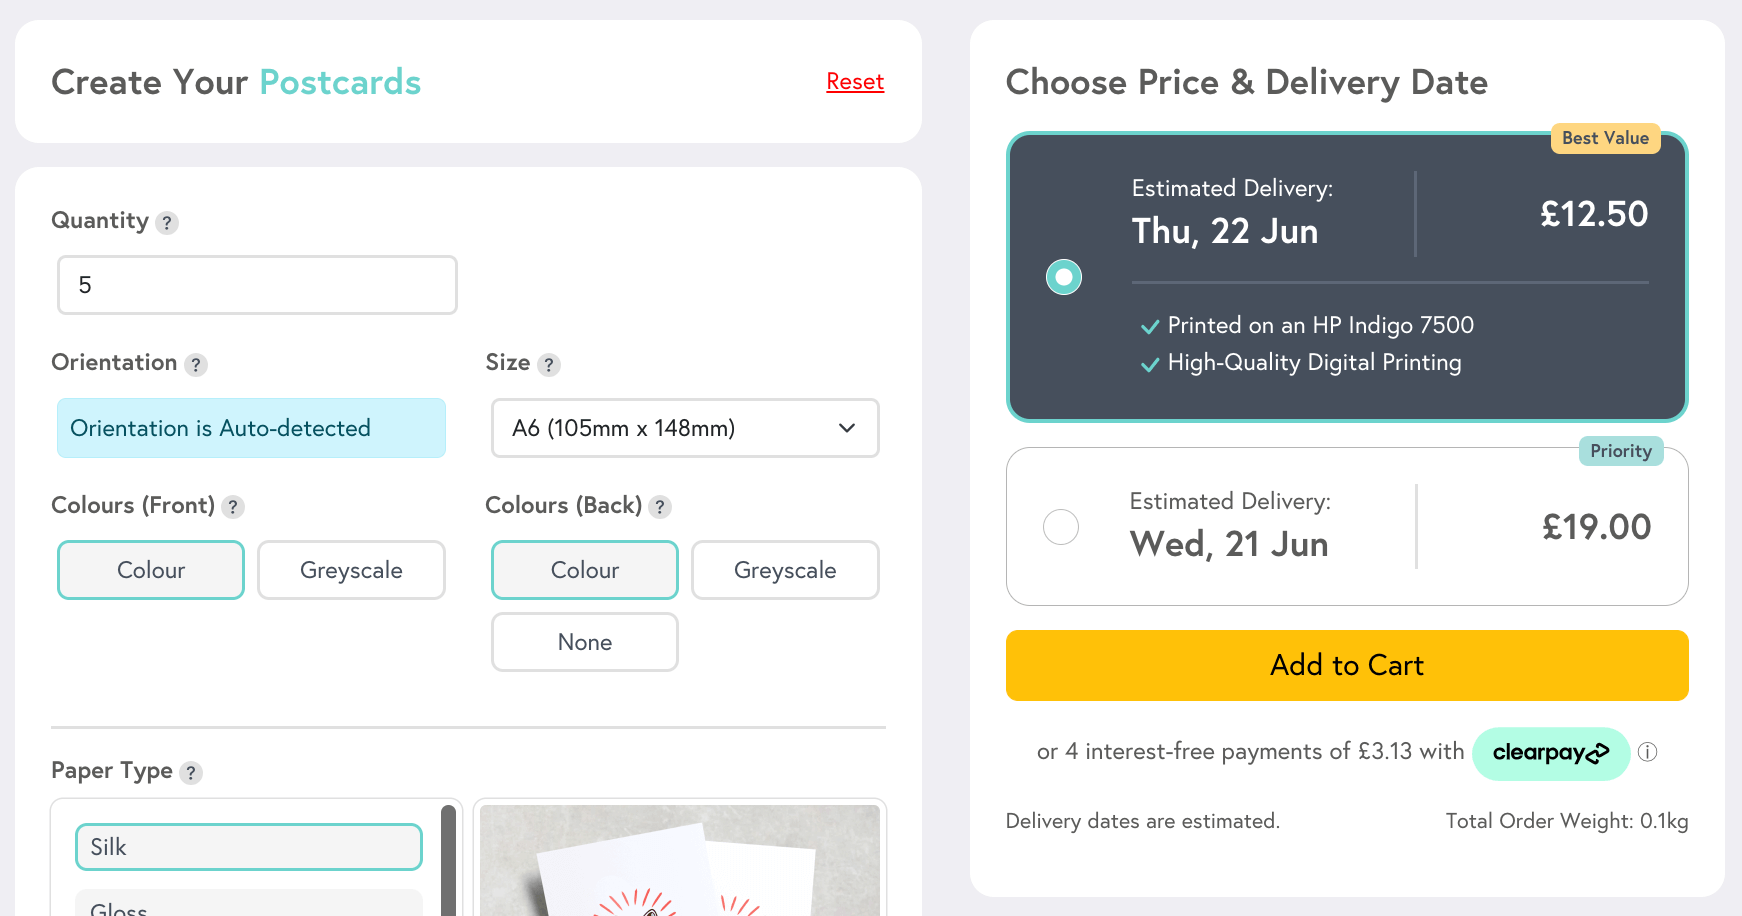This screenshot has height=916, width=1742.
Task: Click the Size help icon
Action: coord(548,365)
